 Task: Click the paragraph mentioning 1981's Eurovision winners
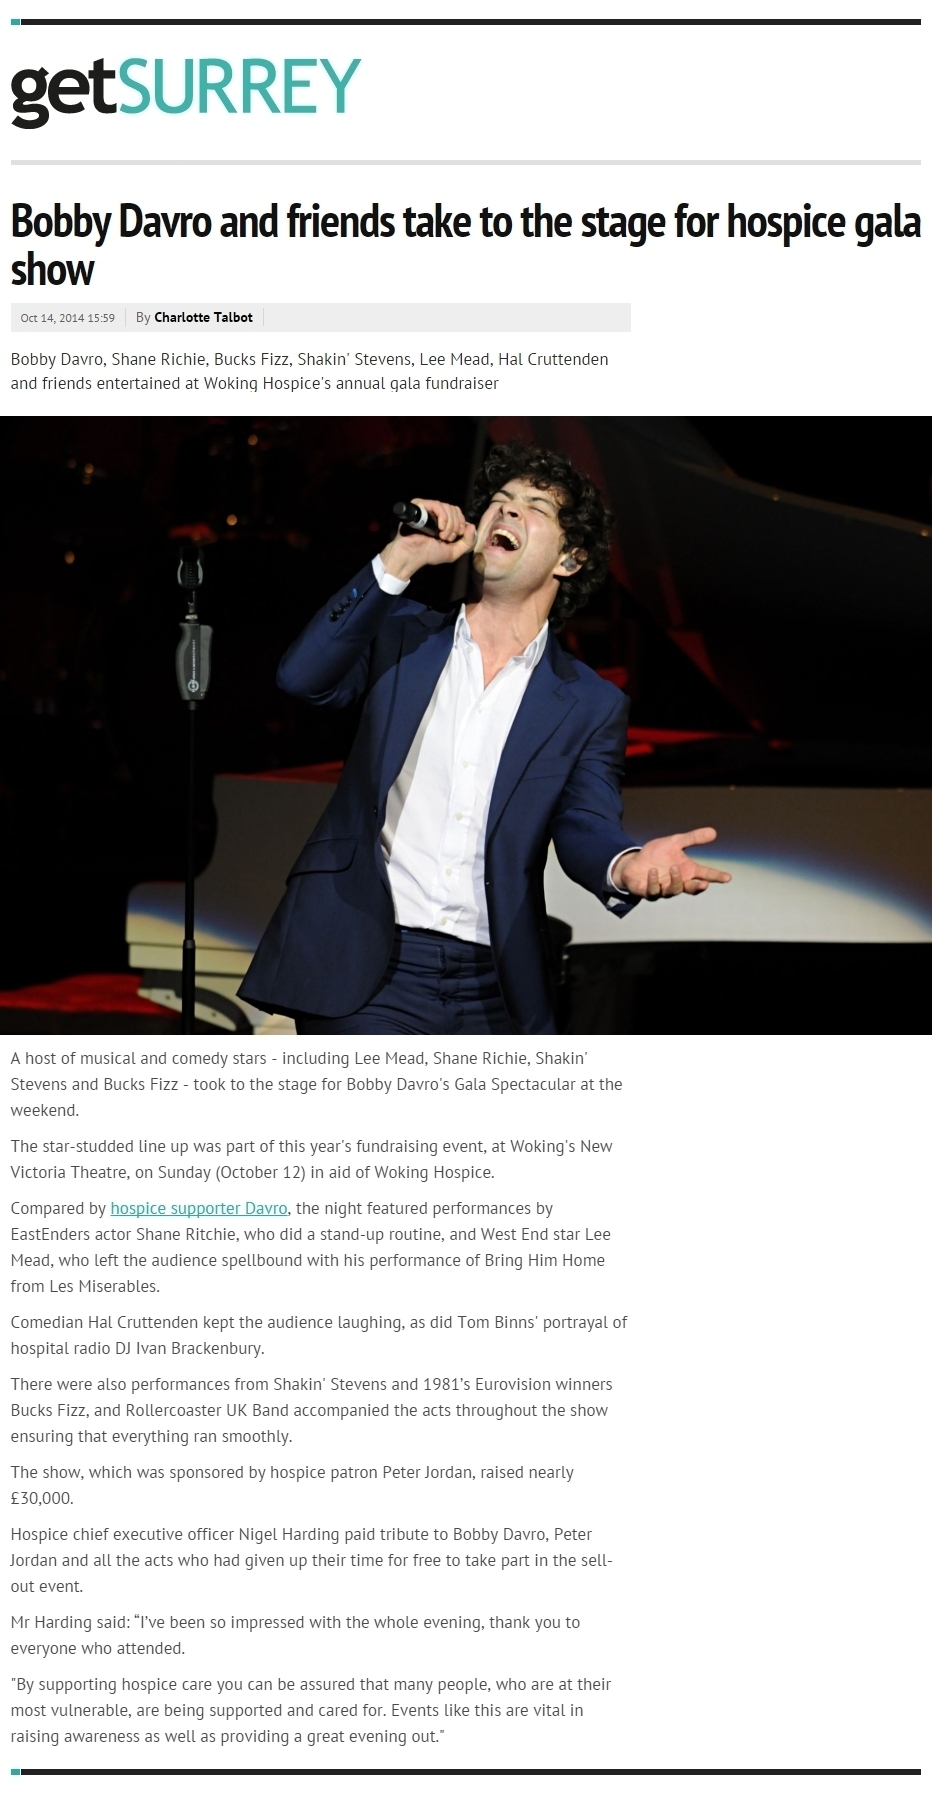click(311, 1410)
